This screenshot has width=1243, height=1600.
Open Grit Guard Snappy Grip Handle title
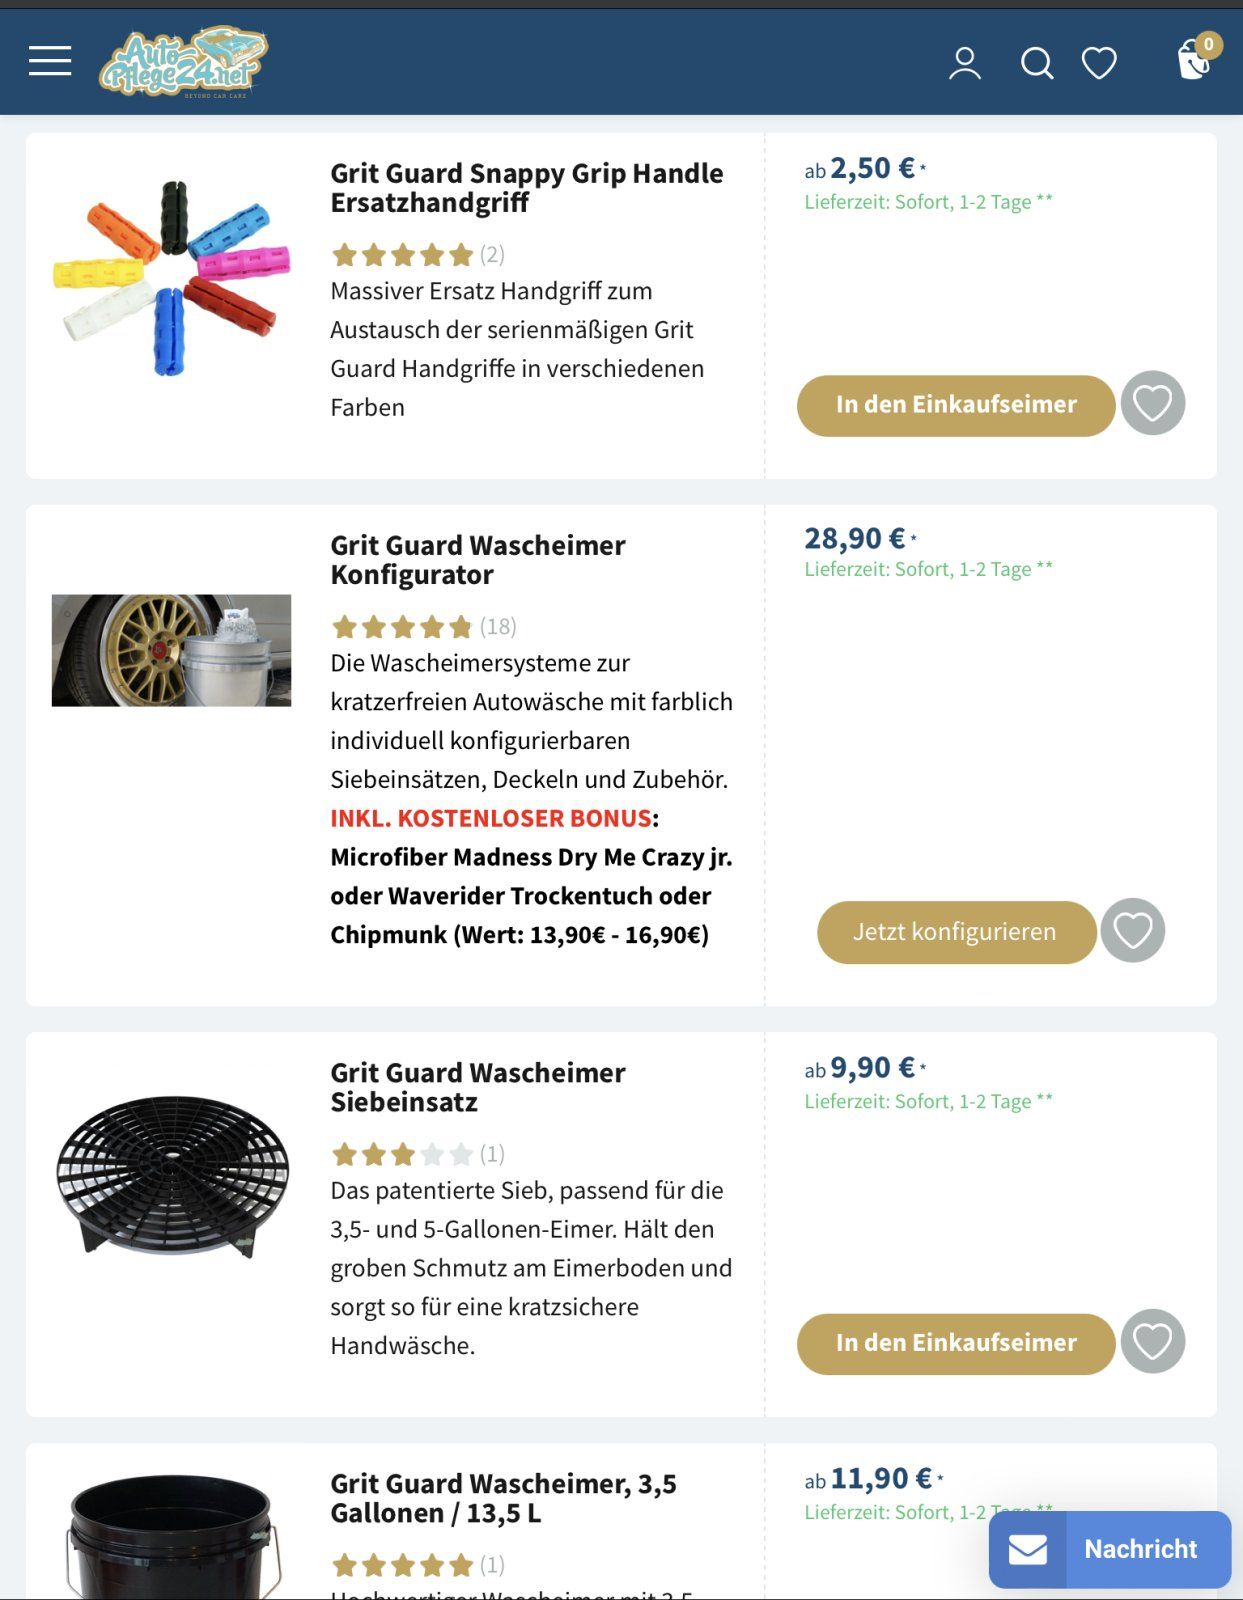pos(526,187)
